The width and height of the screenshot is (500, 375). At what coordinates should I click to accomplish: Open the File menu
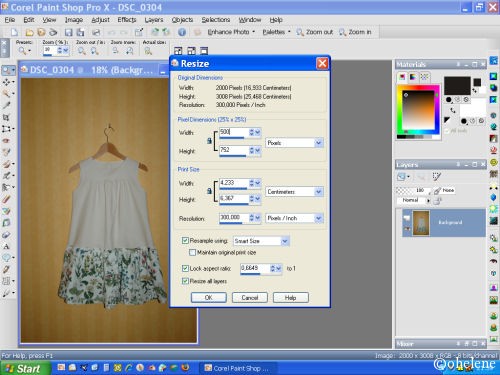click(x=10, y=20)
